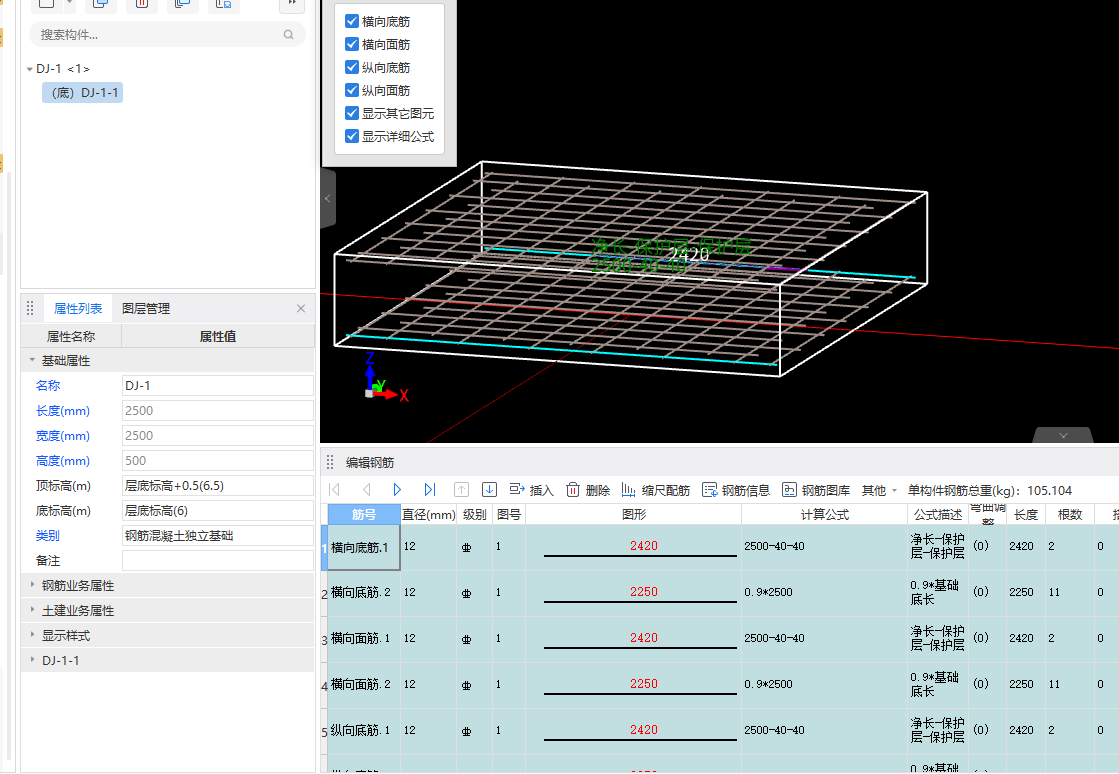Click the 类别 field 钢筋混凝土独立基础
1119x774 pixels.
click(218, 536)
